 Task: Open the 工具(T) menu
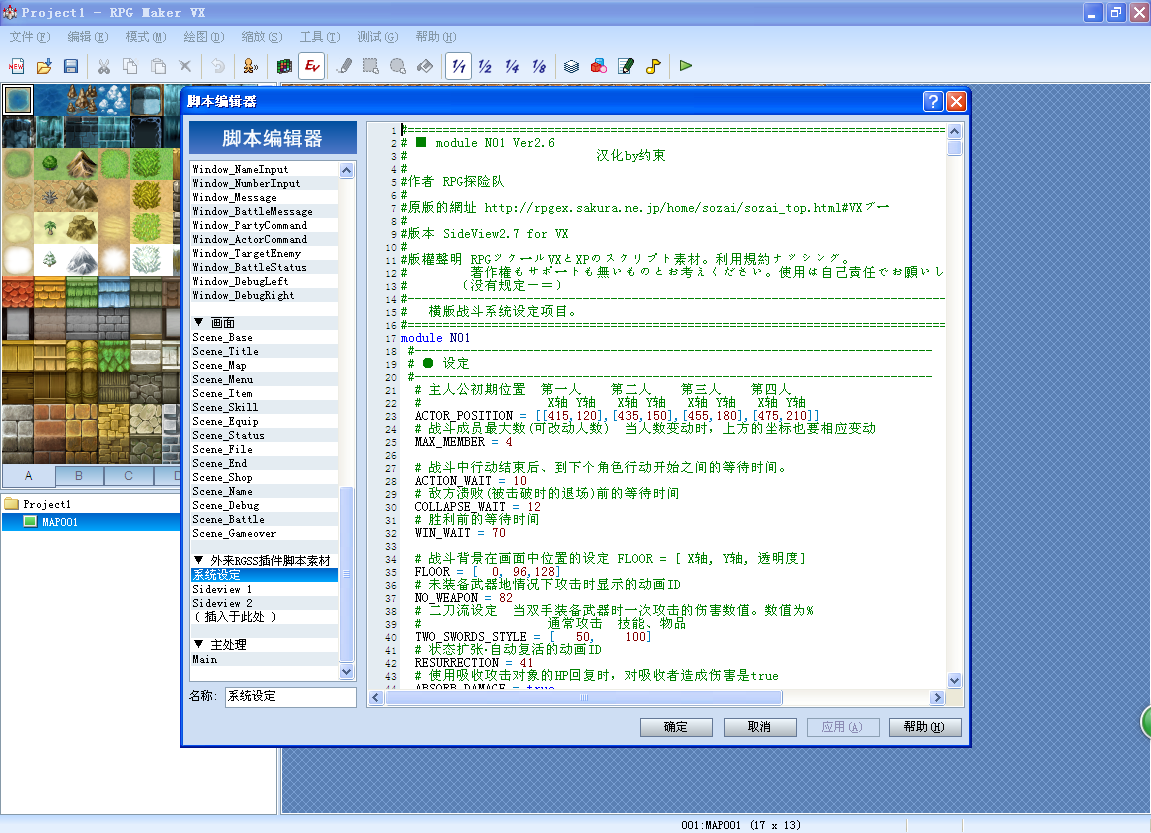pyautogui.click(x=320, y=37)
